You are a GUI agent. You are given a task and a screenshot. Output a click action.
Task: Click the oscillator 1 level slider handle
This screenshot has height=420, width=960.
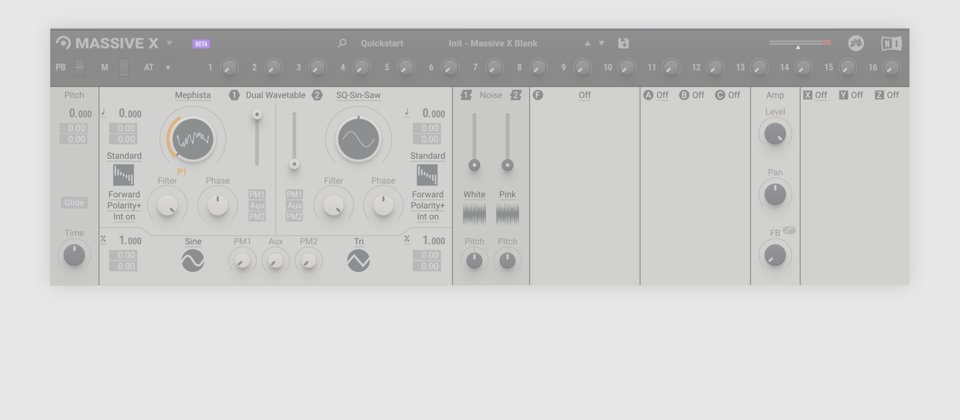[257, 115]
